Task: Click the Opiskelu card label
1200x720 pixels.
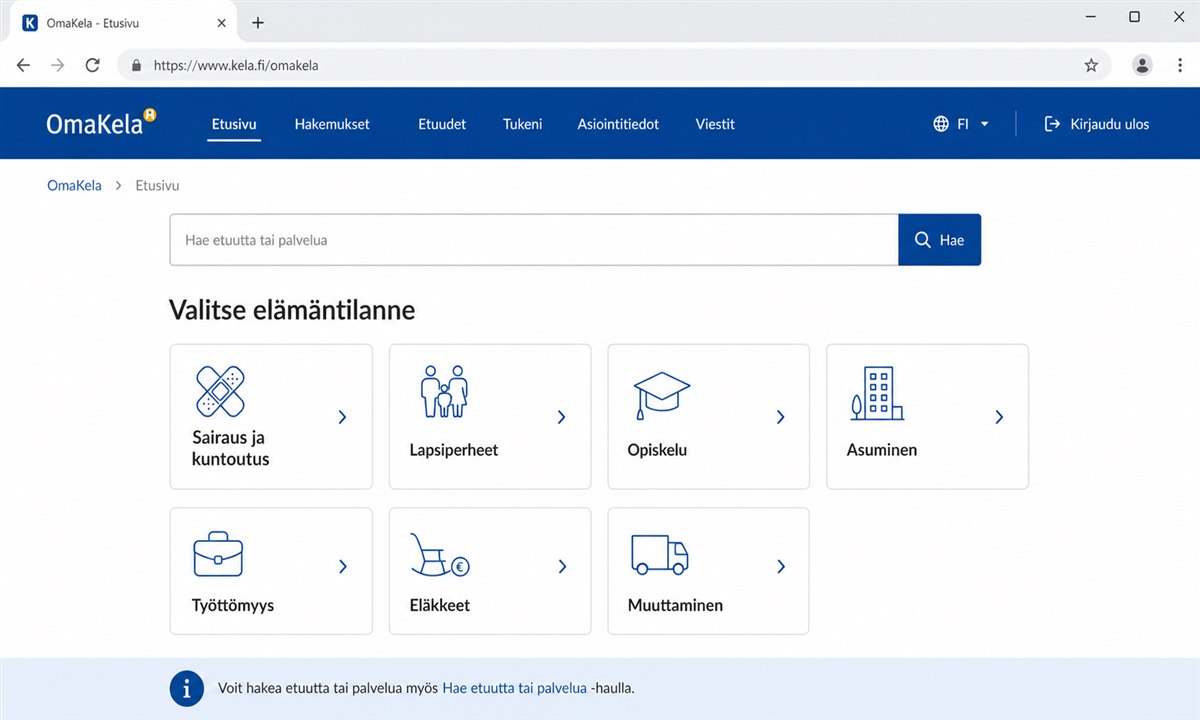Action: click(657, 450)
